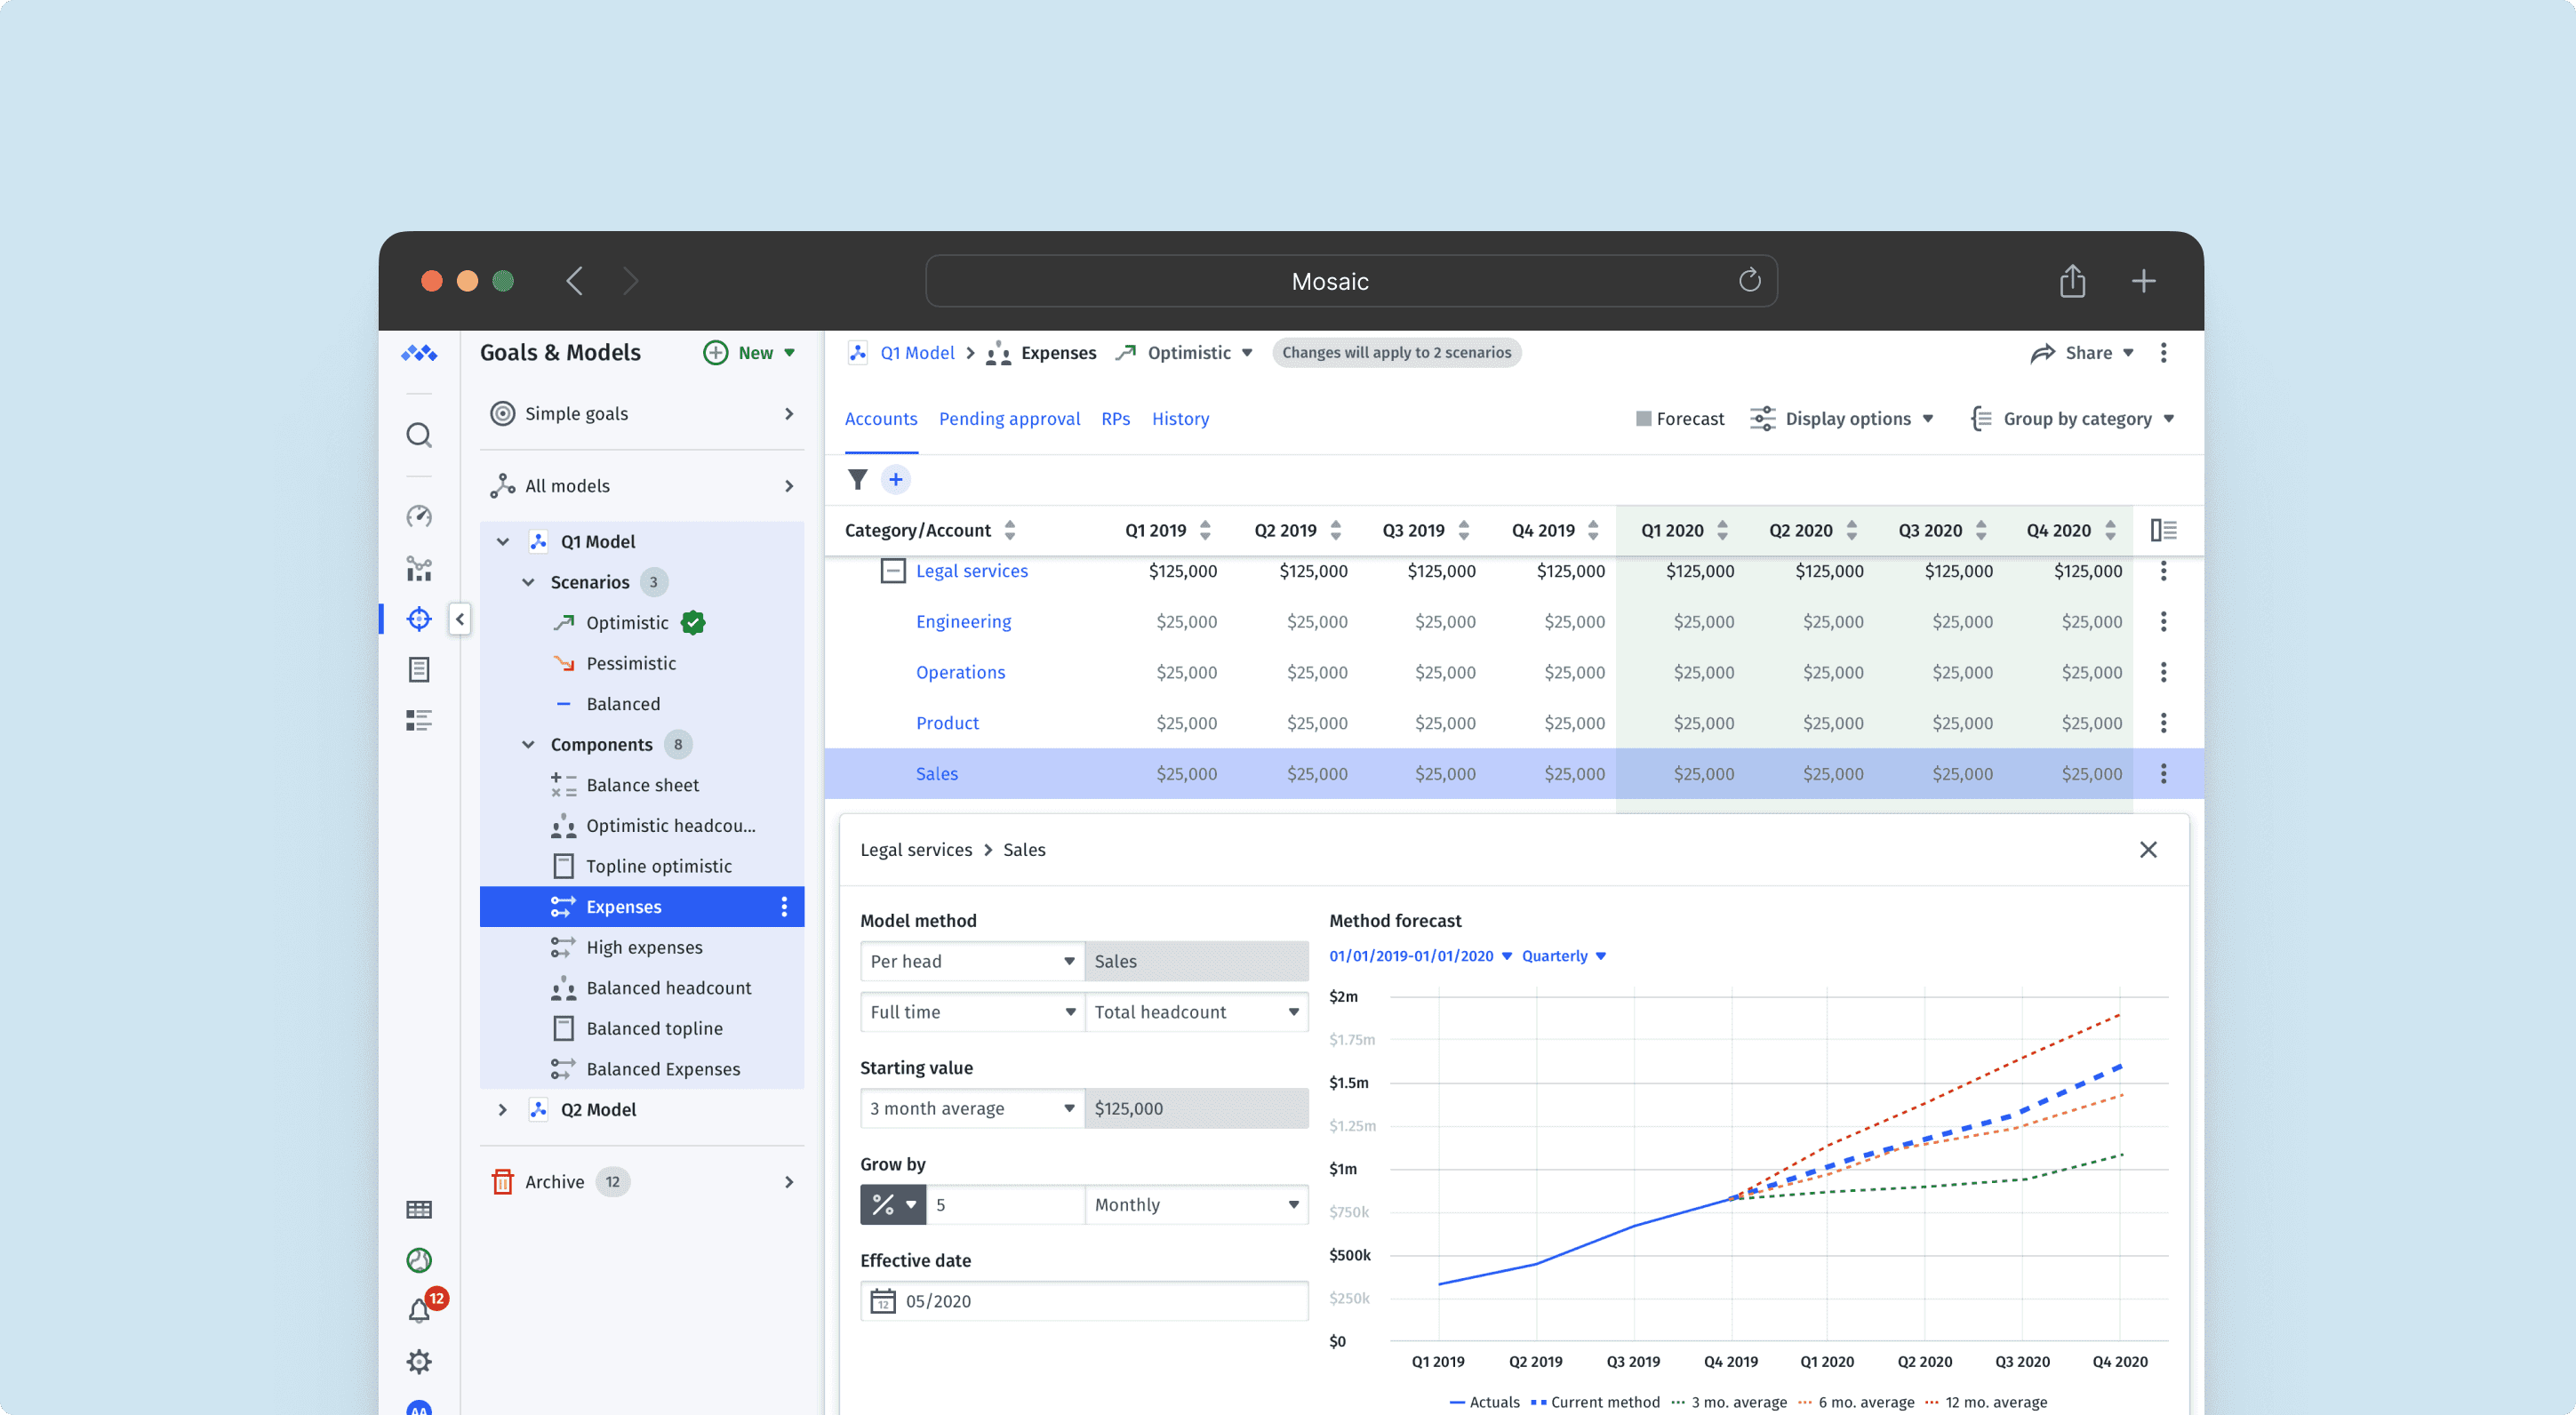This screenshot has height=1415, width=2576.
Task: Open the Group by category dropdown
Action: tap(2072, 419)
